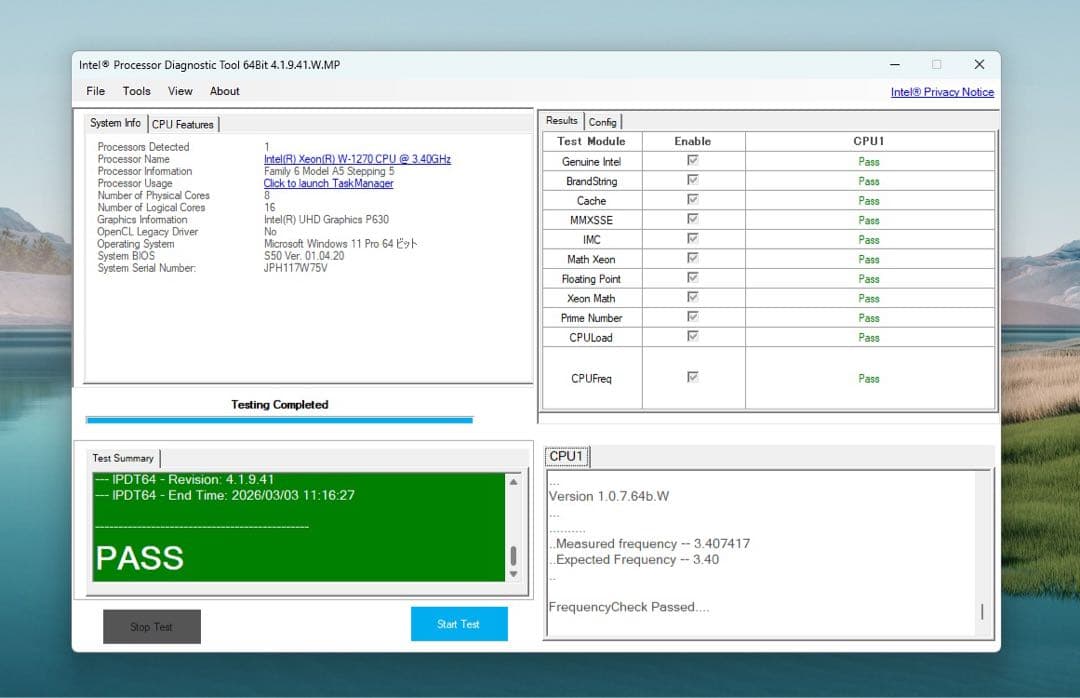This screenshot has height=698, width=1080.
Task: Click the CPU1 column header
Action: pyautogui.click(x=869, y=141)
